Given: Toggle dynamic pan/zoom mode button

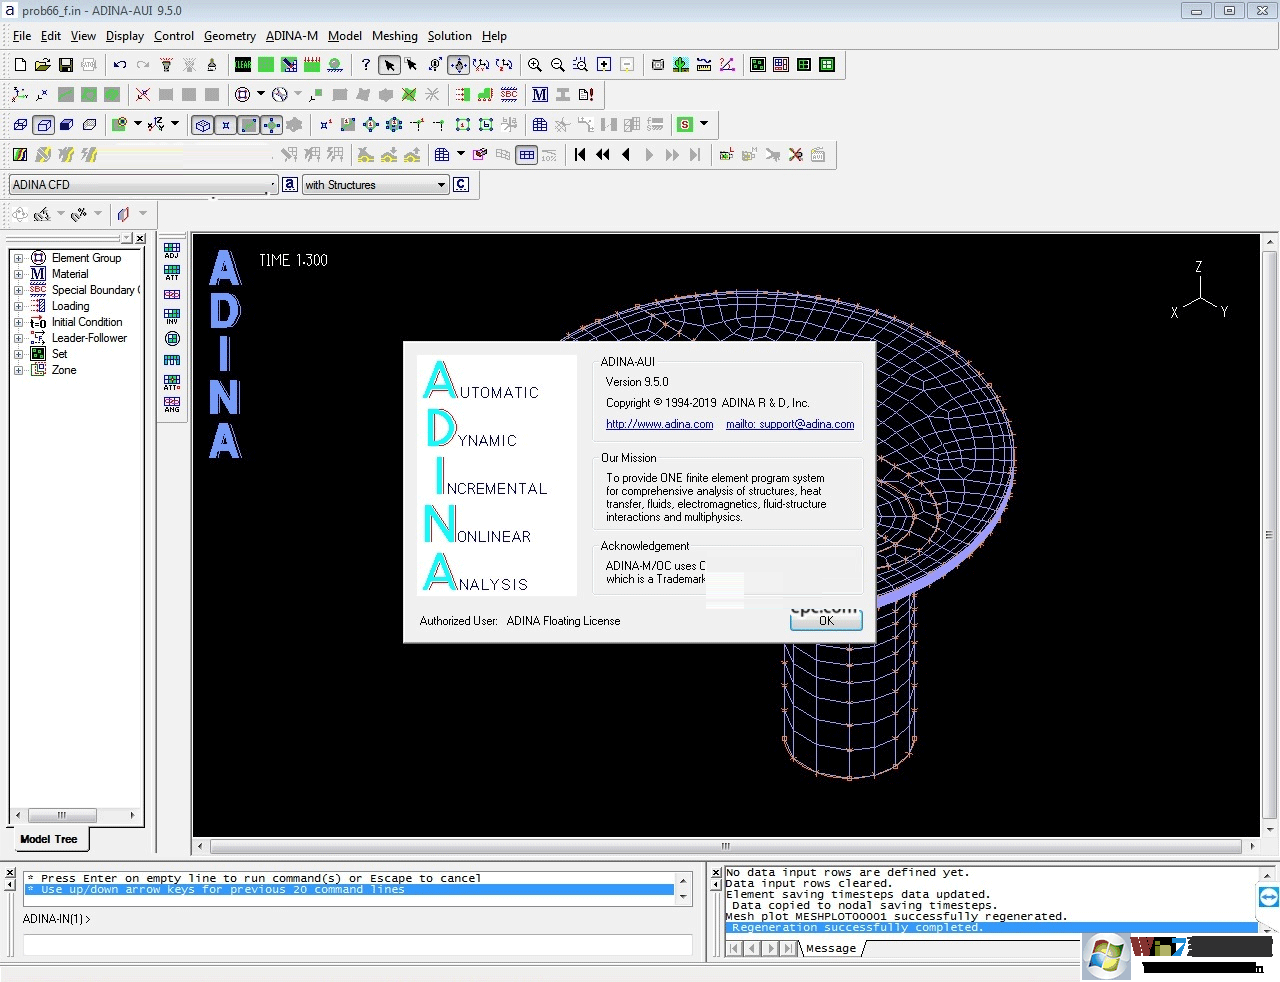Looking at the screenshot, I should pos(459,65).
